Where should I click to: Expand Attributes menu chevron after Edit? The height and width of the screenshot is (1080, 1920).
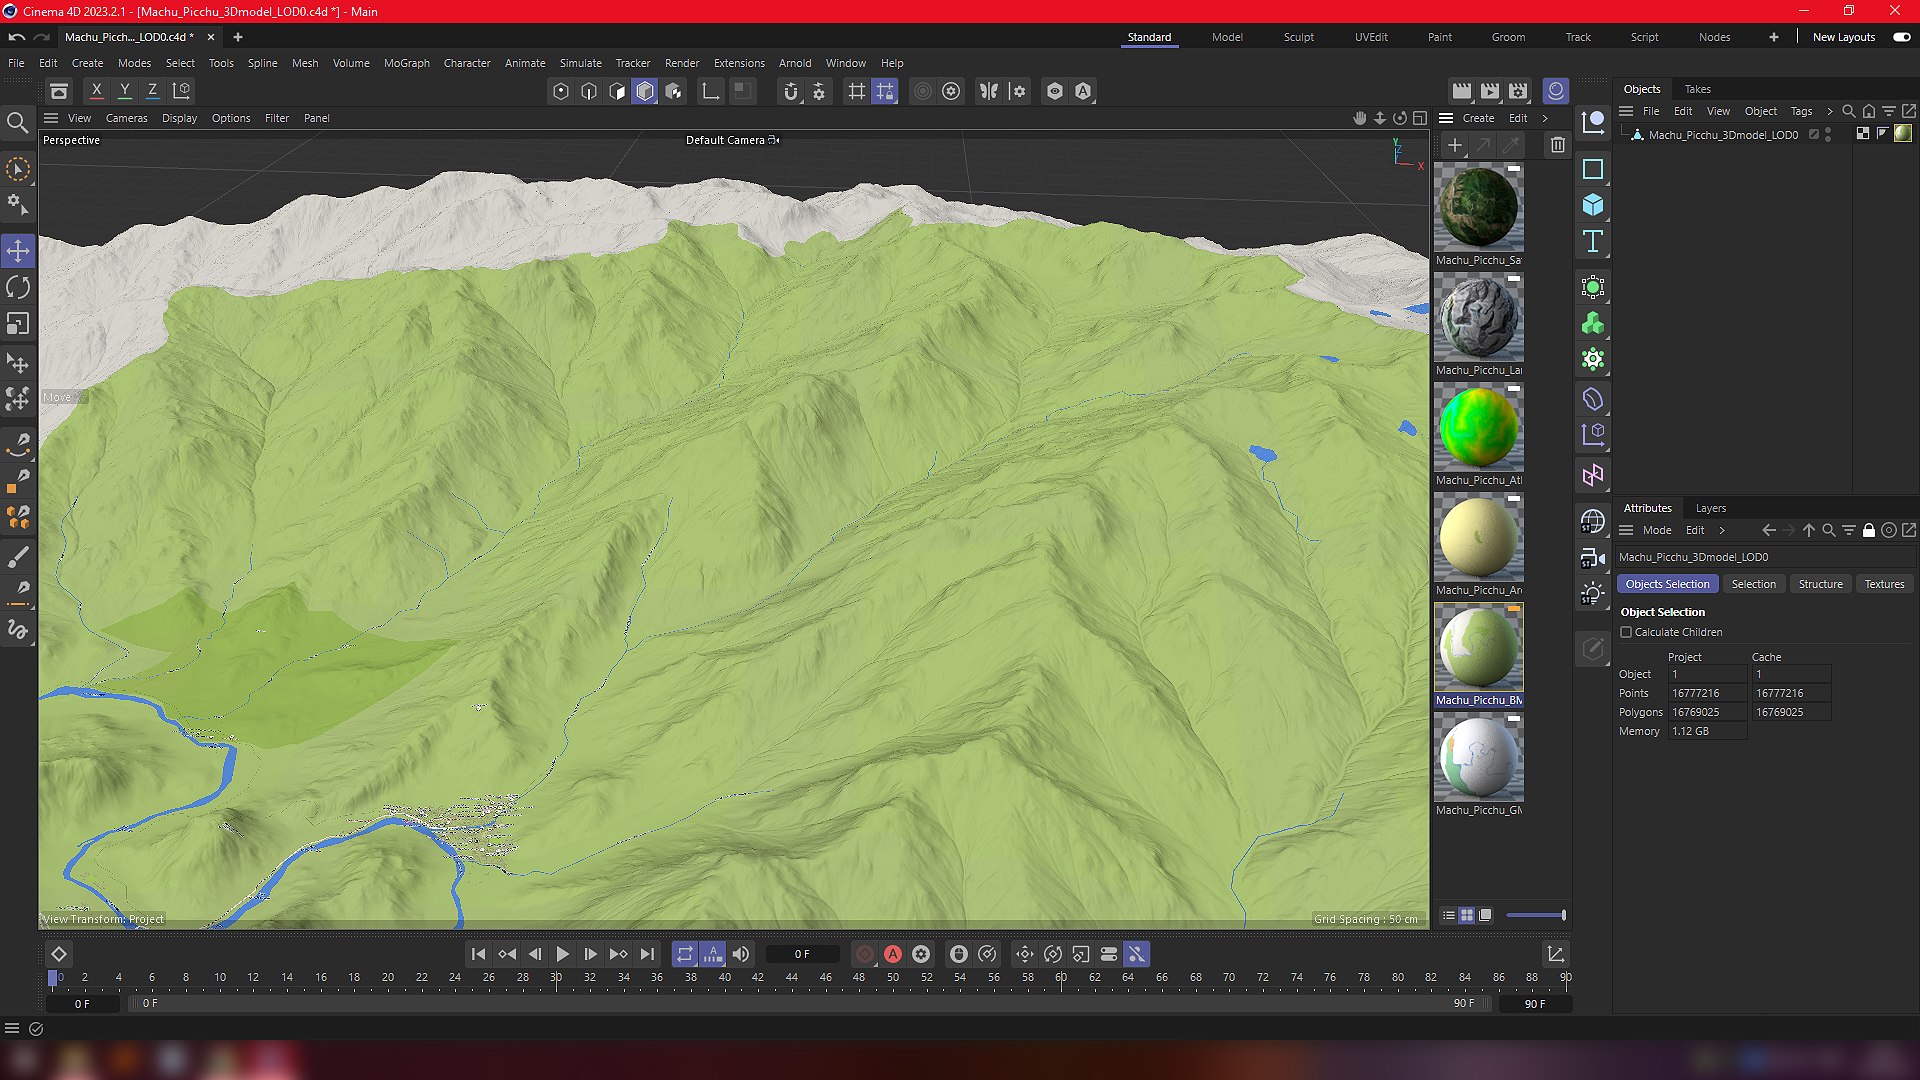[1722, 530]
